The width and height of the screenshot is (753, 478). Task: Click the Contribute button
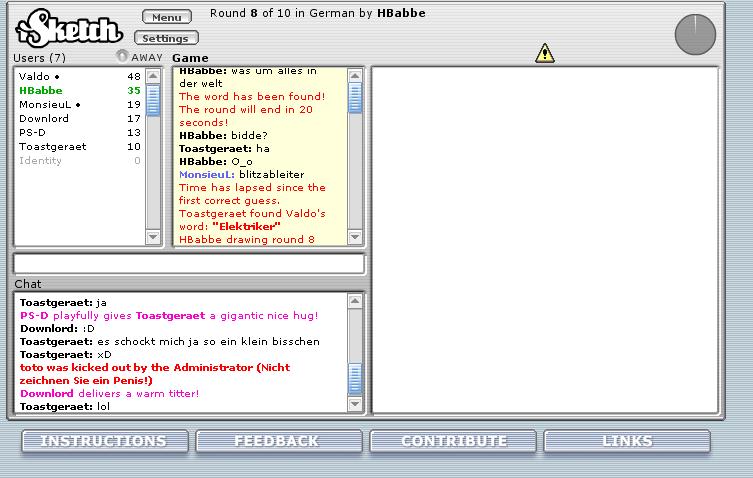(453, 441)
